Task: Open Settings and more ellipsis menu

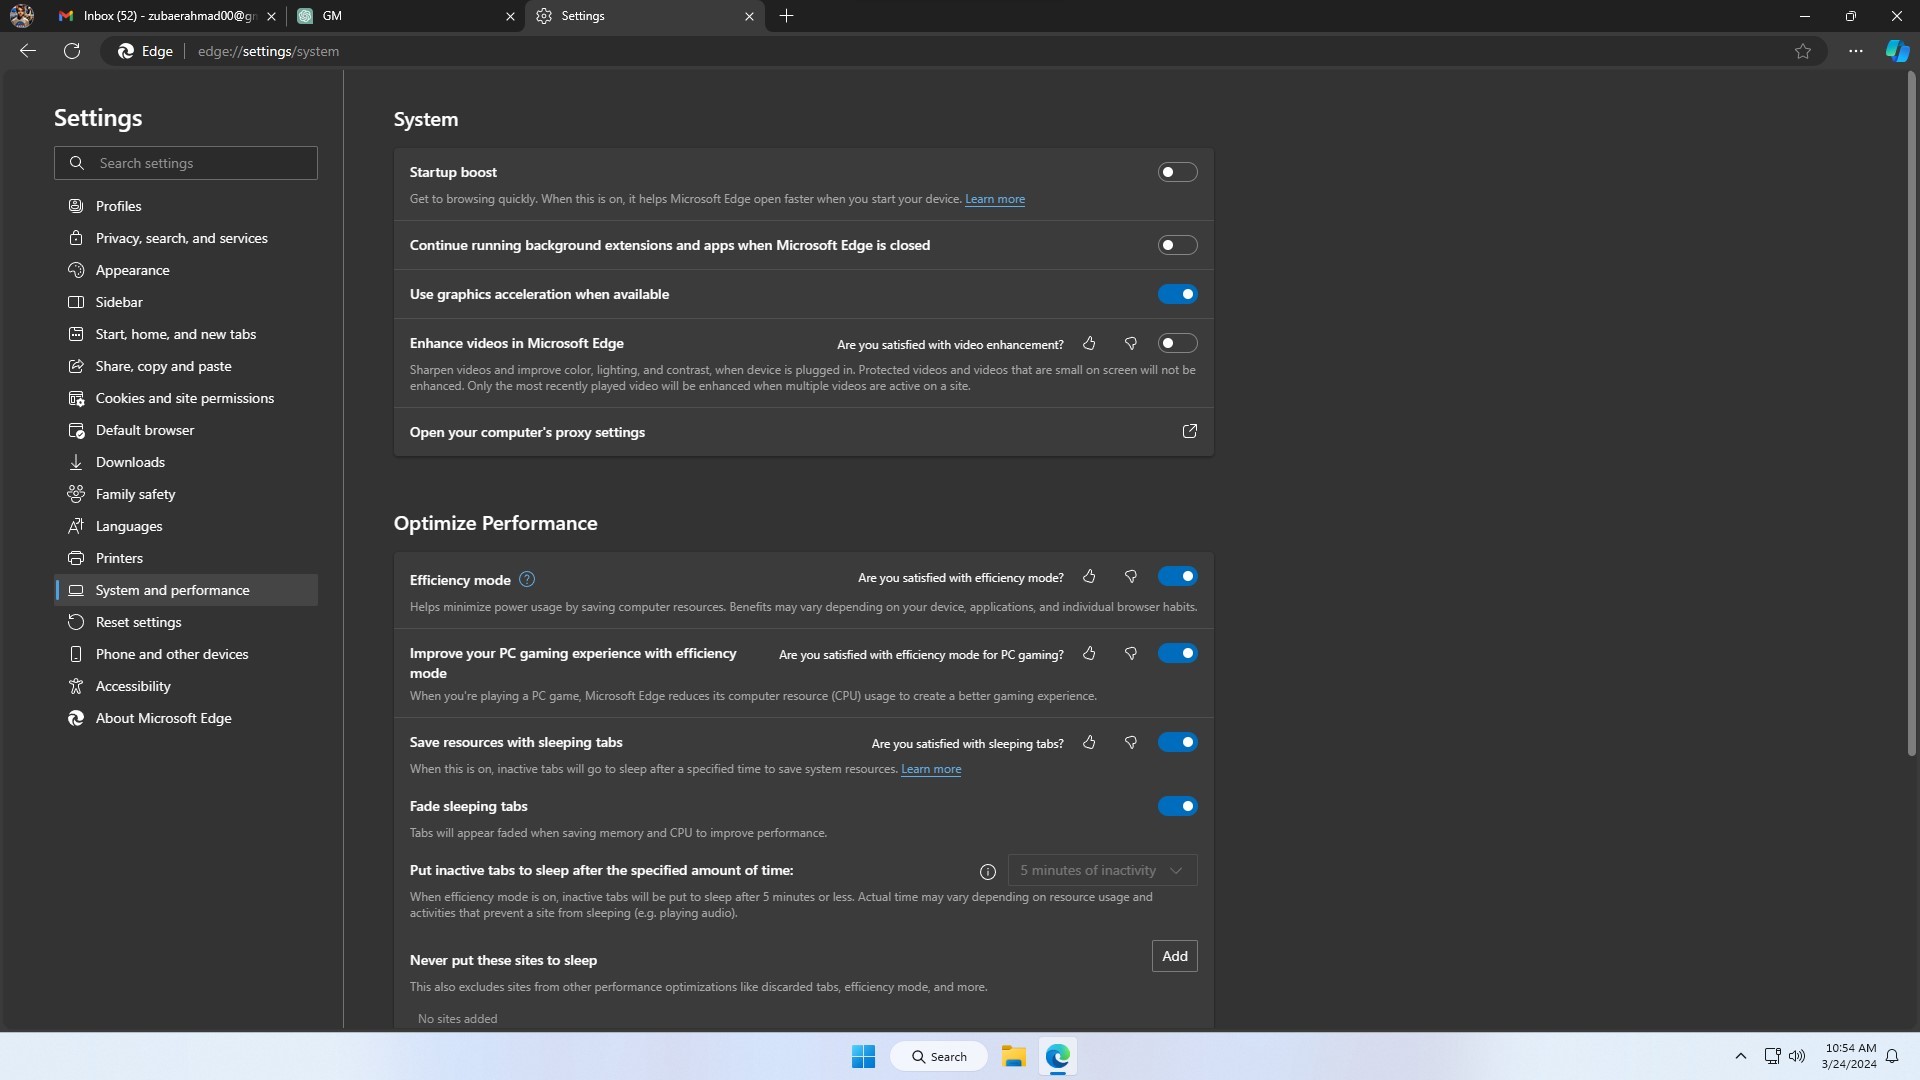Action: tap(1856, 51)
